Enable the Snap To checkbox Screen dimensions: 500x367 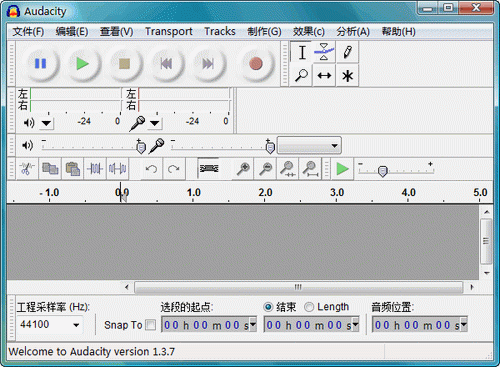(x=151, y=325)
